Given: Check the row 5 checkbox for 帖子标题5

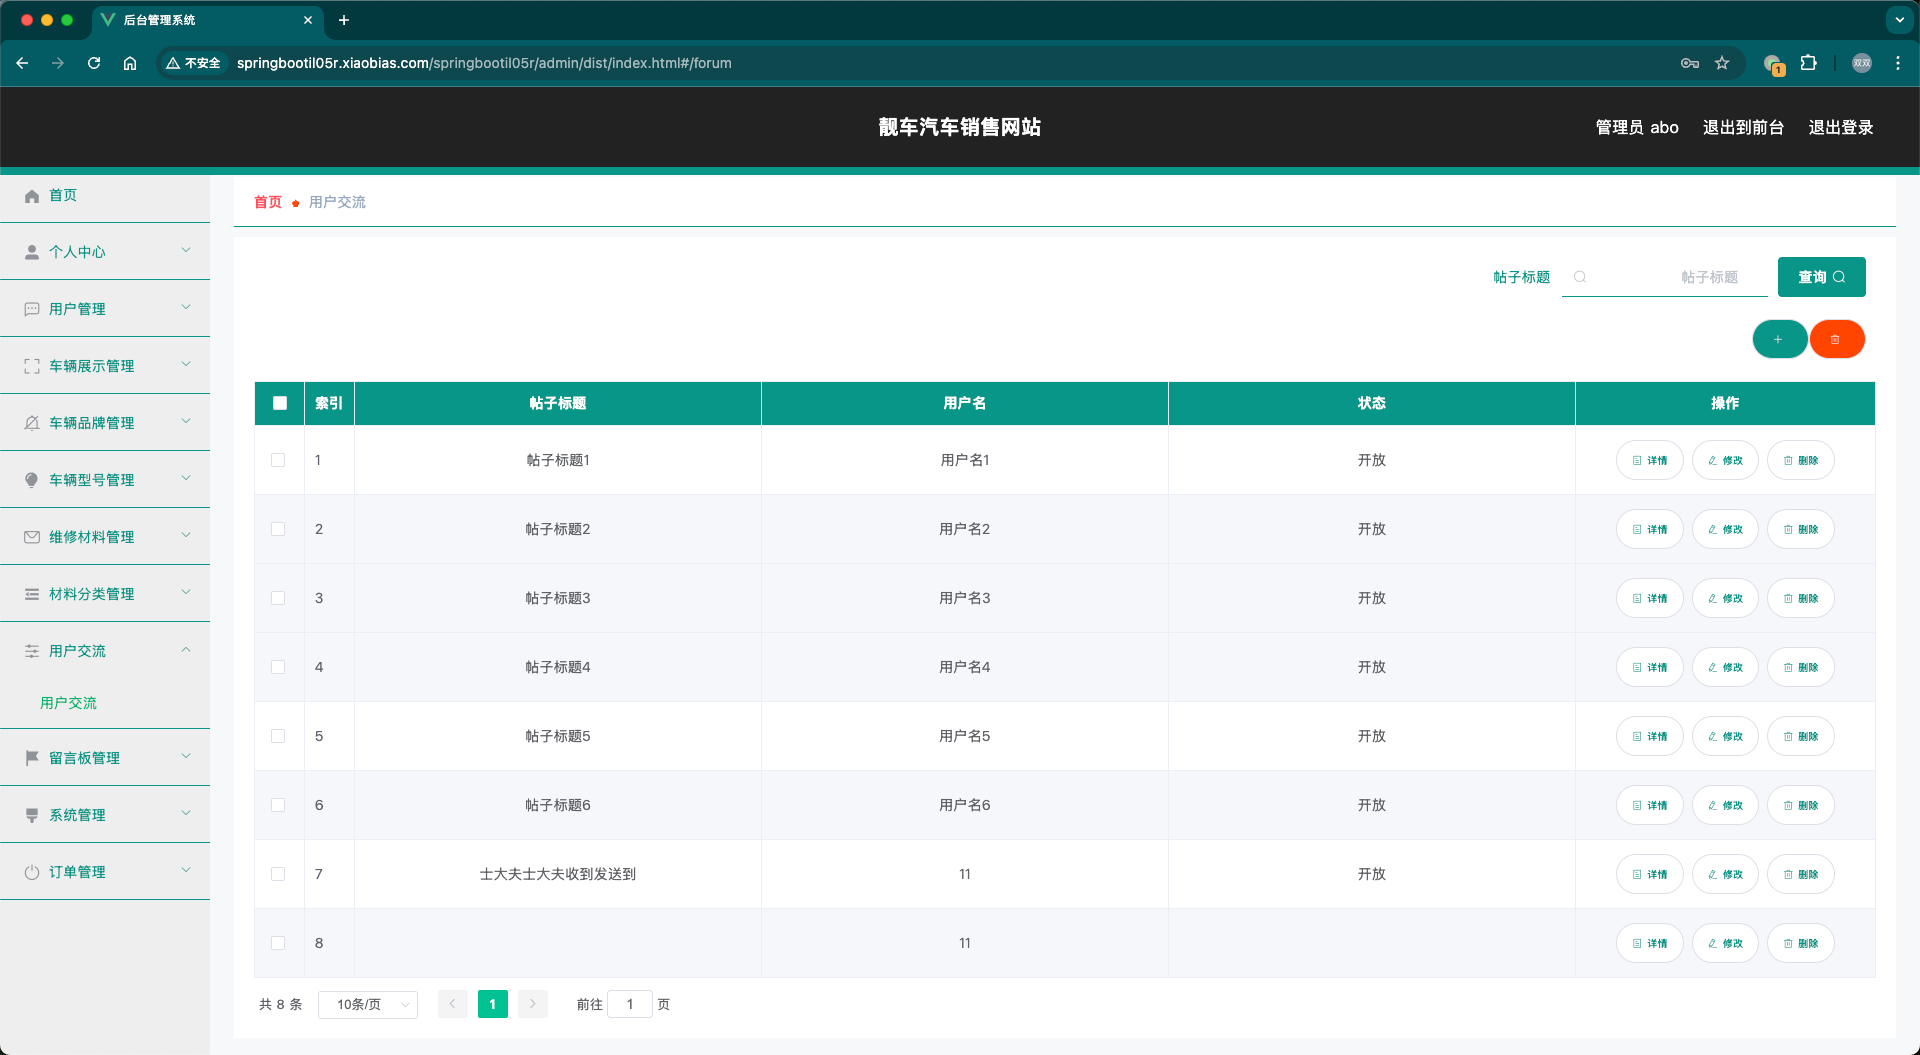Looking at the screenshot, I should click(x=278, y=736).
